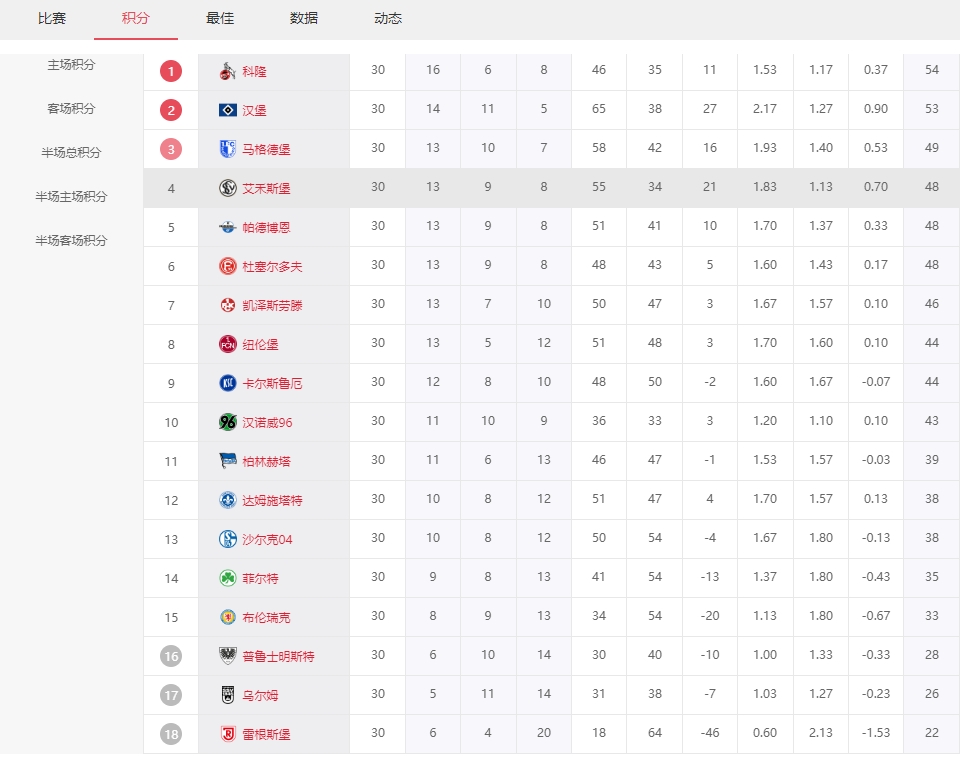This screenshot has width=969, height=757.
Task: Open the 纽伦堡 team name link
Action: click(x=260, y=344)
